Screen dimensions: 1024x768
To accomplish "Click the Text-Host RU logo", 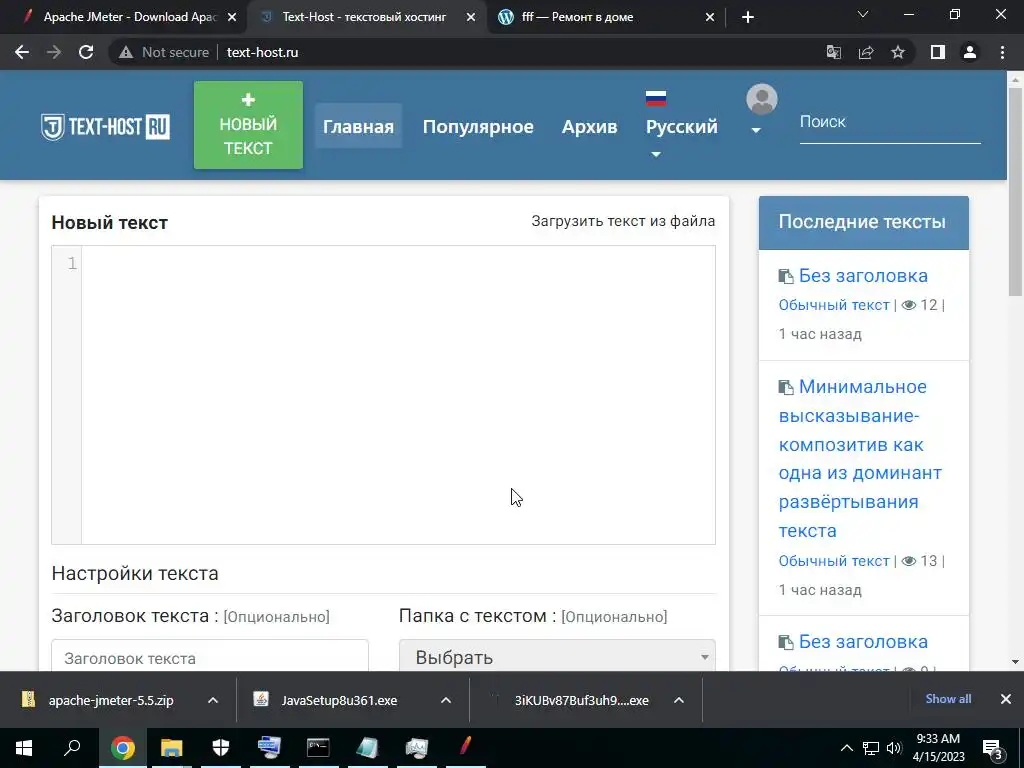I will (x=105, y=127).
